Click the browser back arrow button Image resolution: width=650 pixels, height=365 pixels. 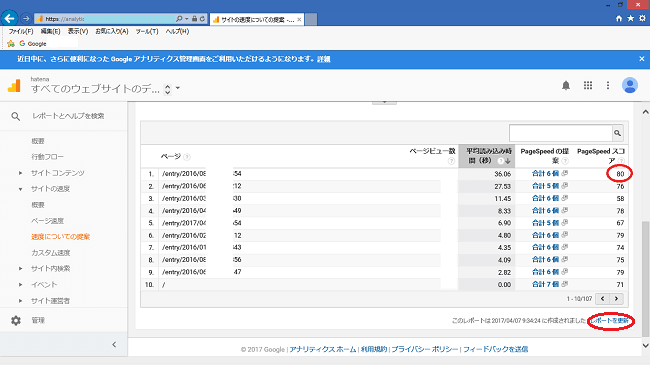pos(10,18)
